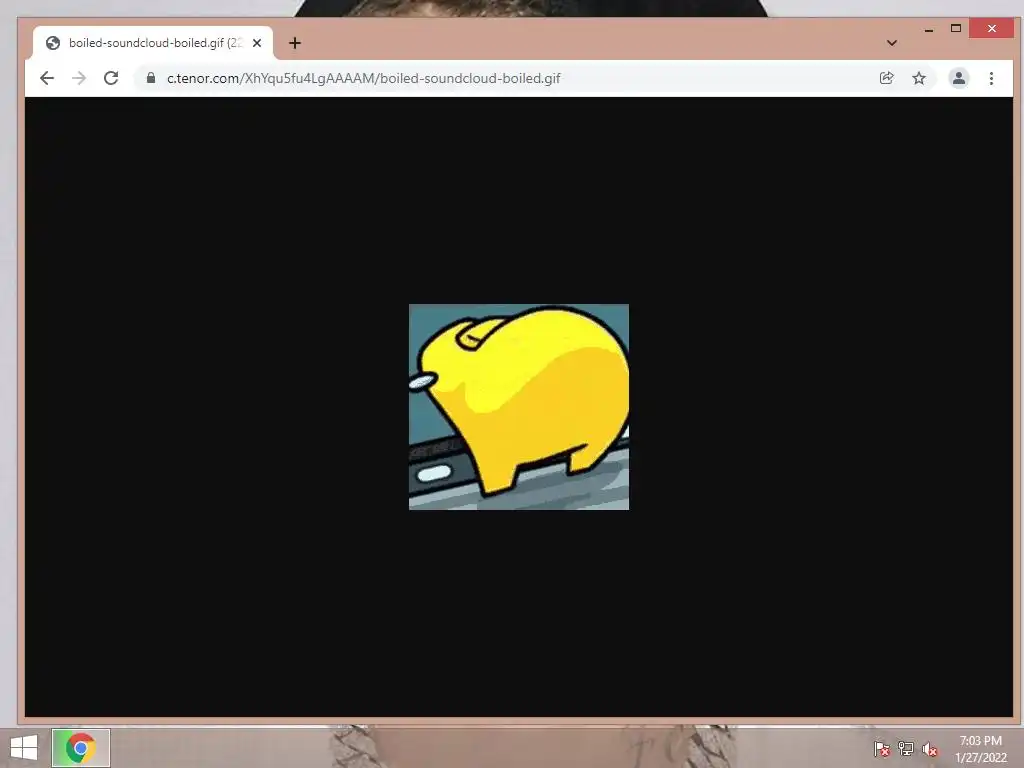The width and height of the screenshot is (1024, 768).
Task: Go back with the back arrow
Action: click(47, 78)
